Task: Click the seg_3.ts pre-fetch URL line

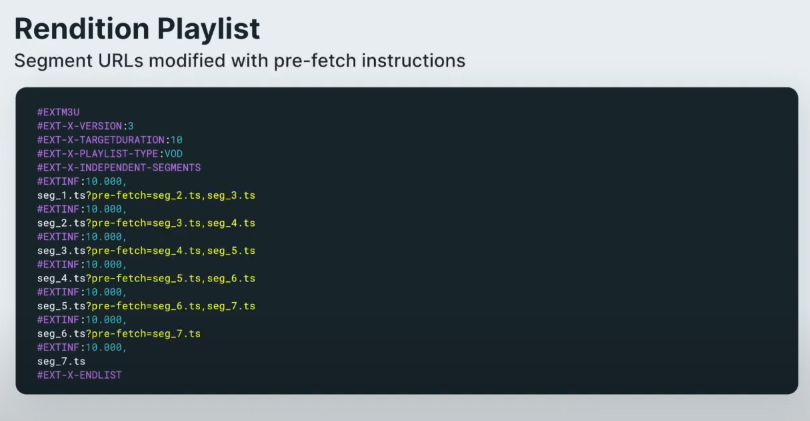Action: coord(146,251)
